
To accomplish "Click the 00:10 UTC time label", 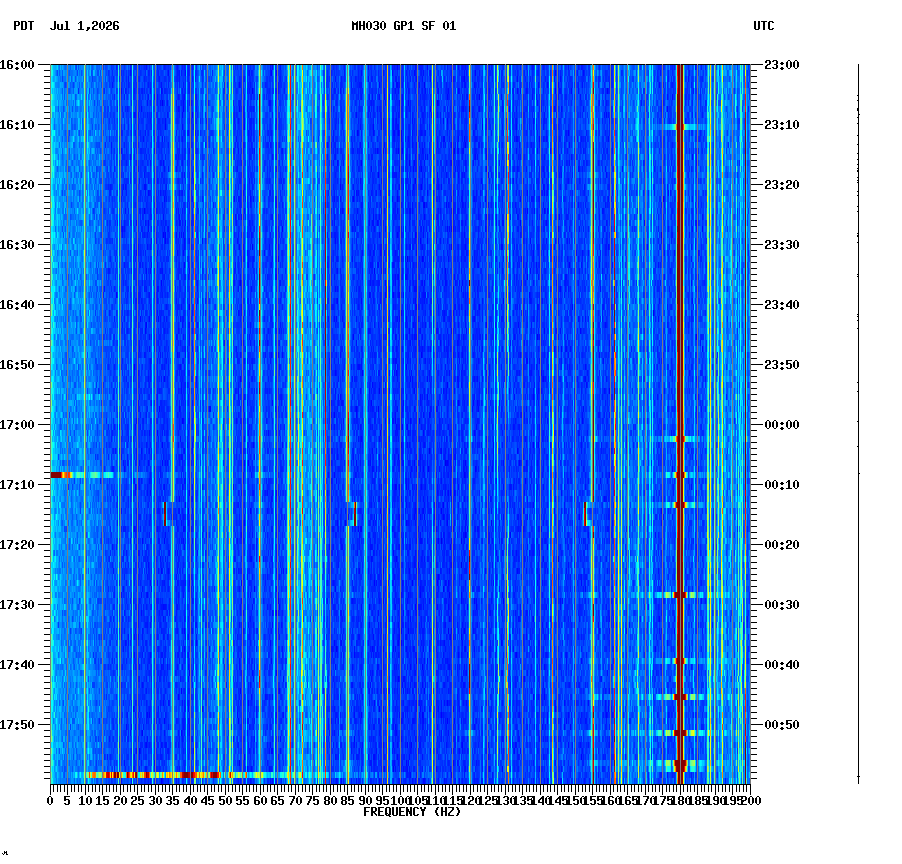I will (782, 485).
